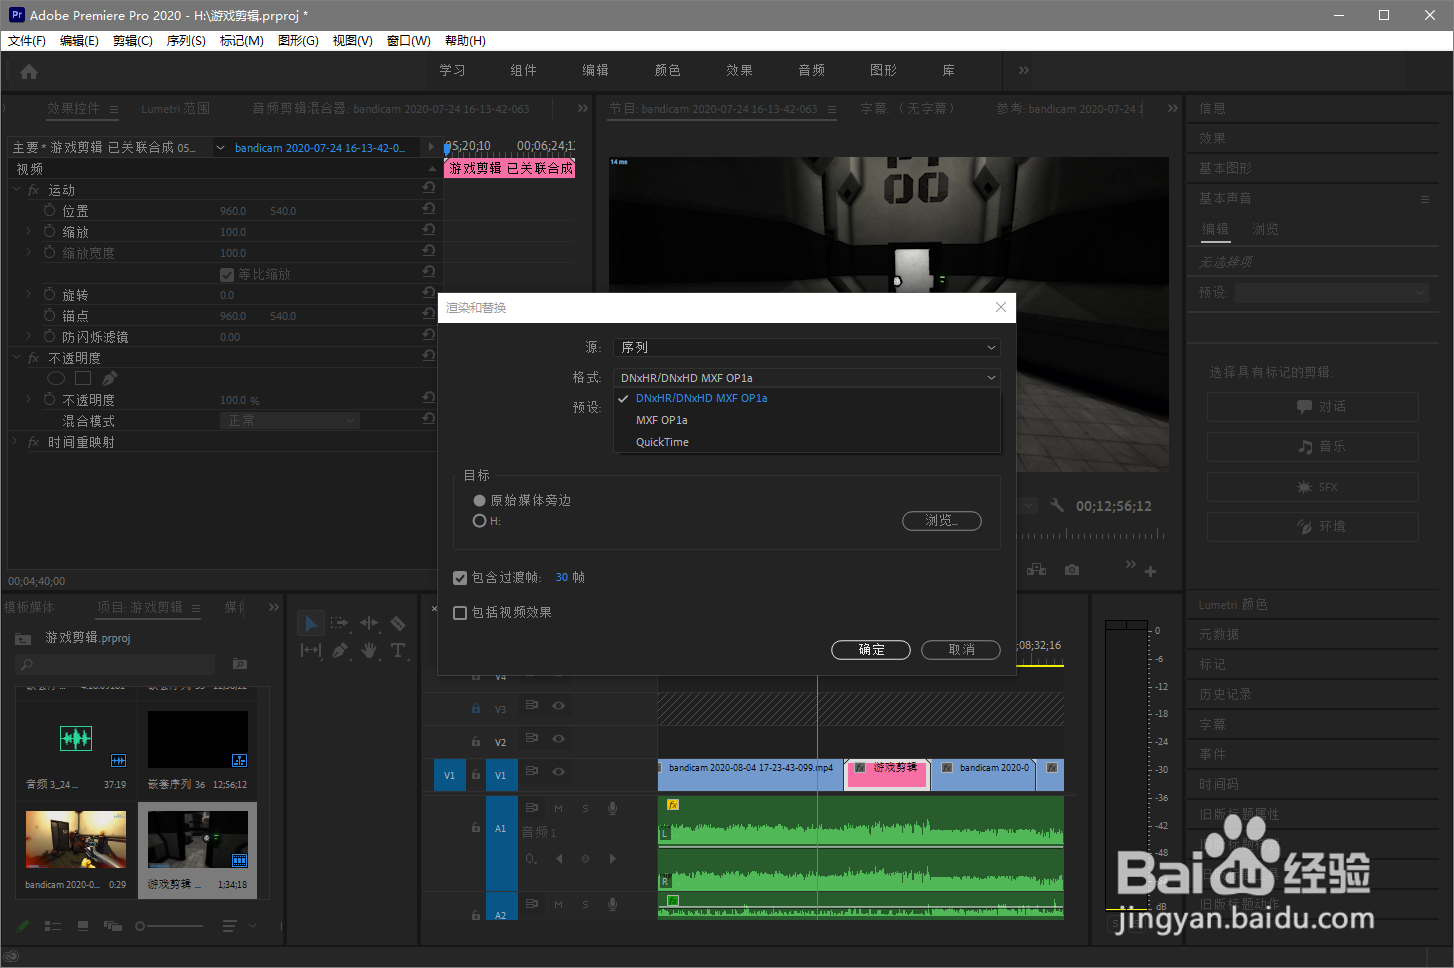Reset the Motion effect

coord(429,188)
